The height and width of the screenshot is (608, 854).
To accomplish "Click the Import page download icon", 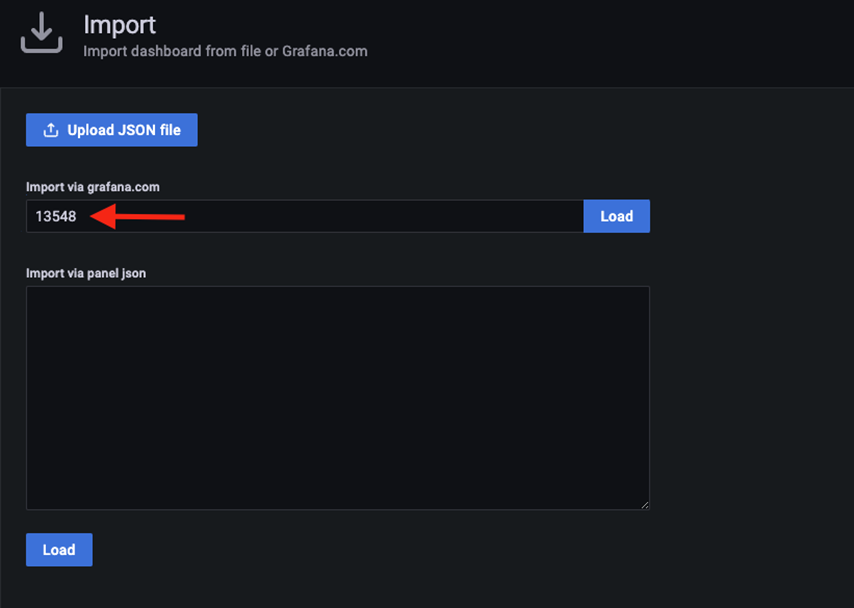I will pyautogui.click(x=42, y=33).
